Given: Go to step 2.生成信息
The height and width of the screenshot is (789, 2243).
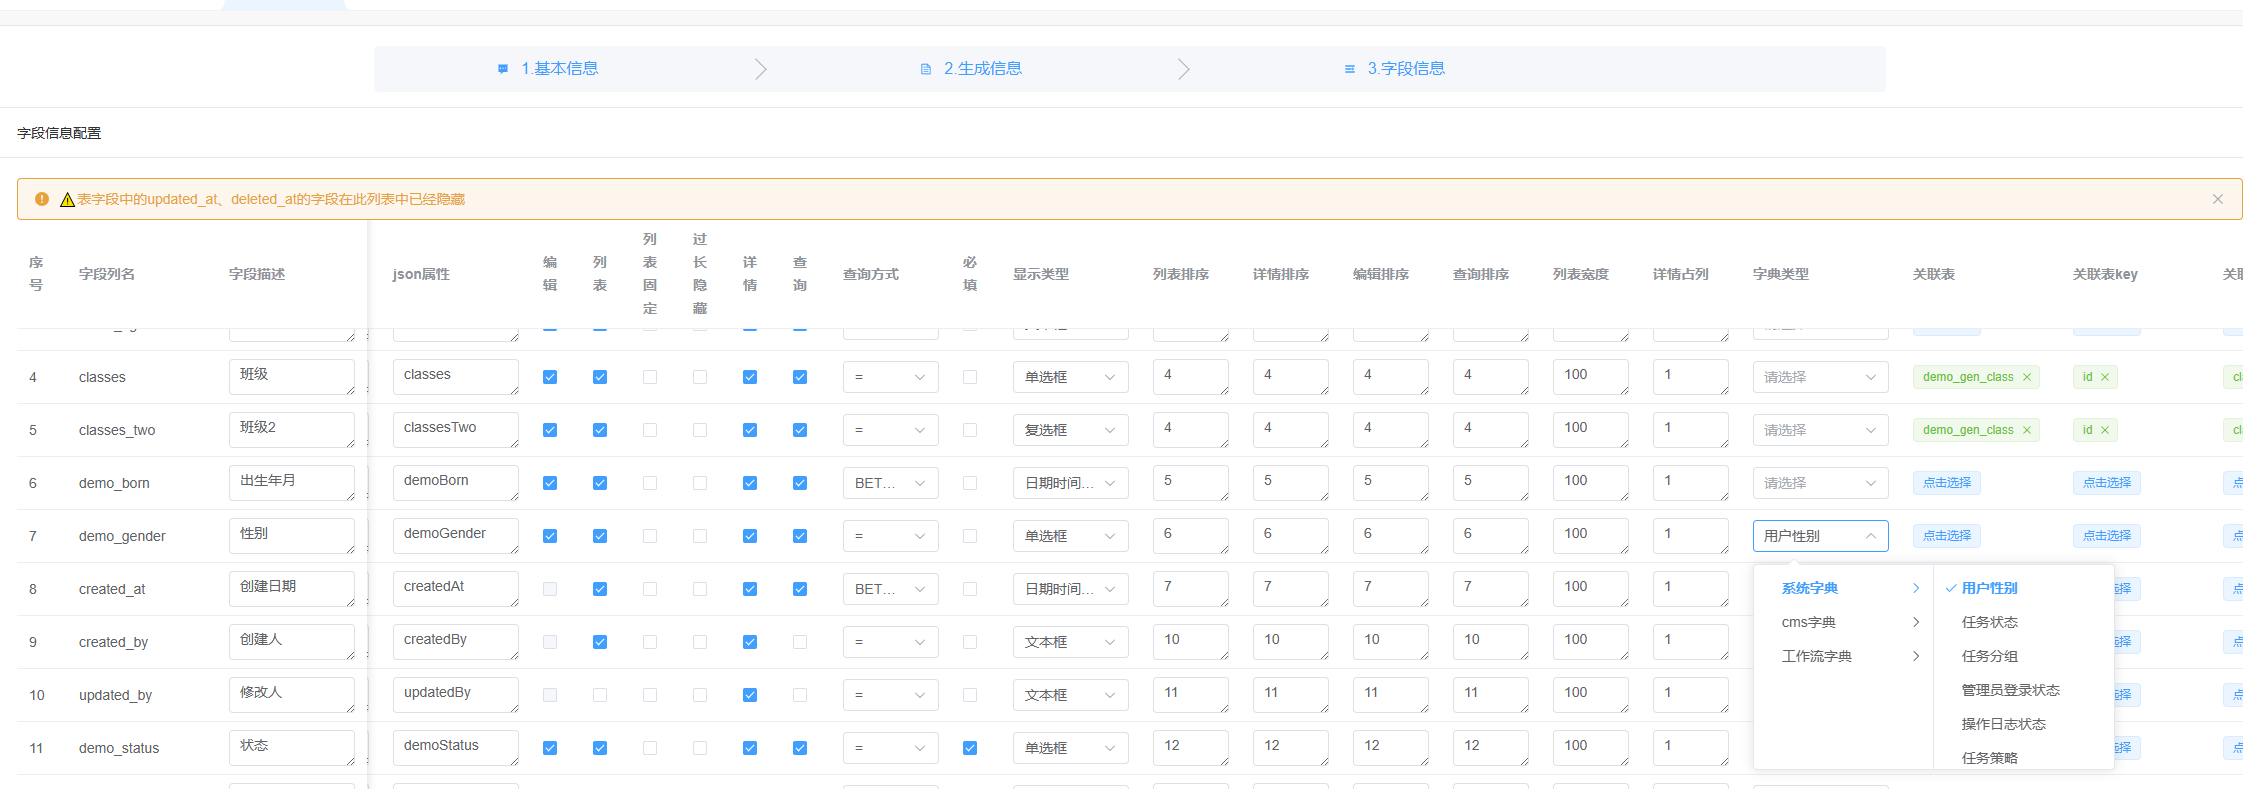Looking at the screenshot, I should 983,68.
